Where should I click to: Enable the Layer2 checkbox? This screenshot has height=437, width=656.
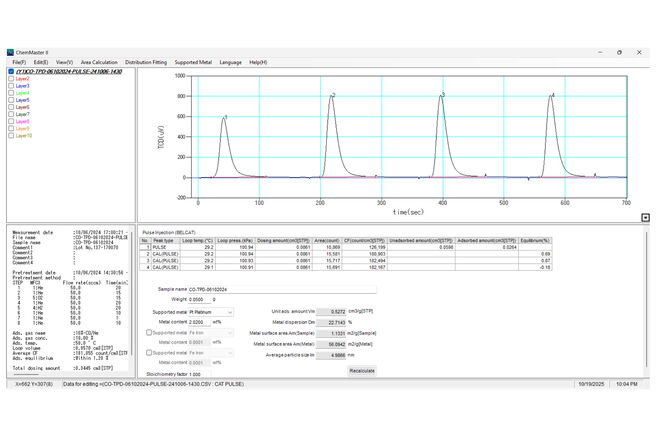(x=11, y=79)
